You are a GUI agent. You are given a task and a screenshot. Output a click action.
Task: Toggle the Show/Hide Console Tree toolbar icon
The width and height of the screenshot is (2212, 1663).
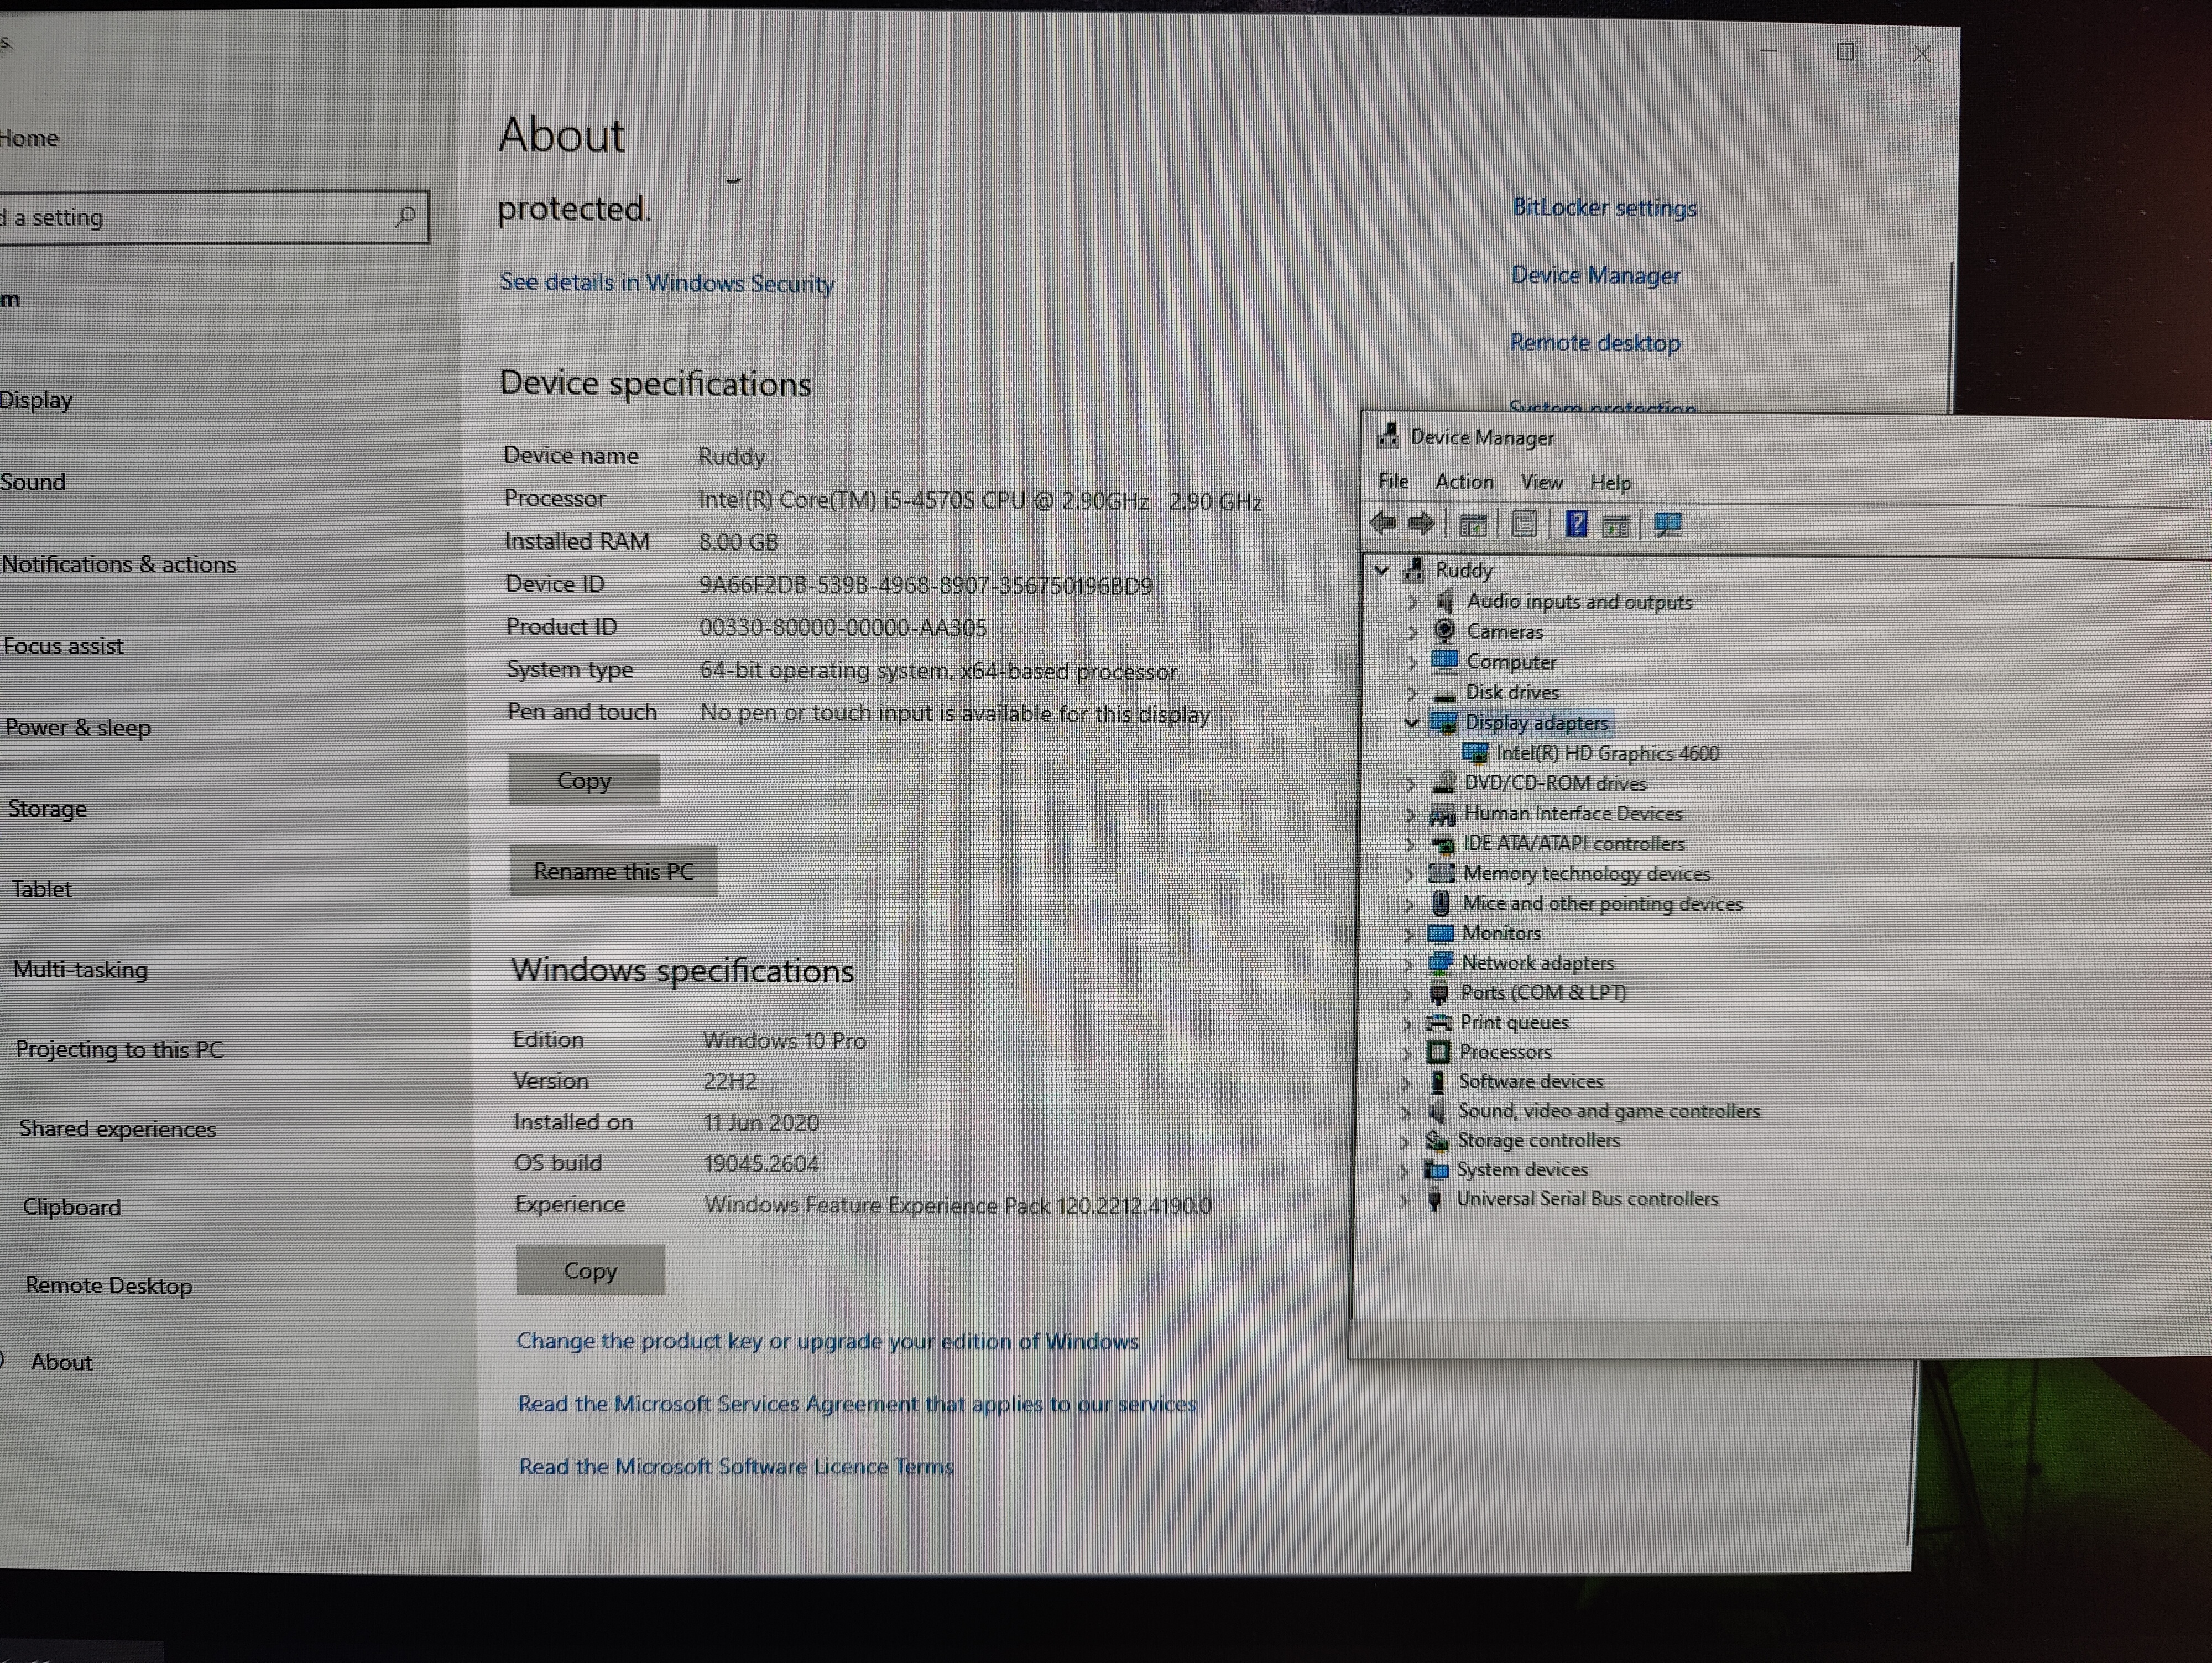[1473, 524]
